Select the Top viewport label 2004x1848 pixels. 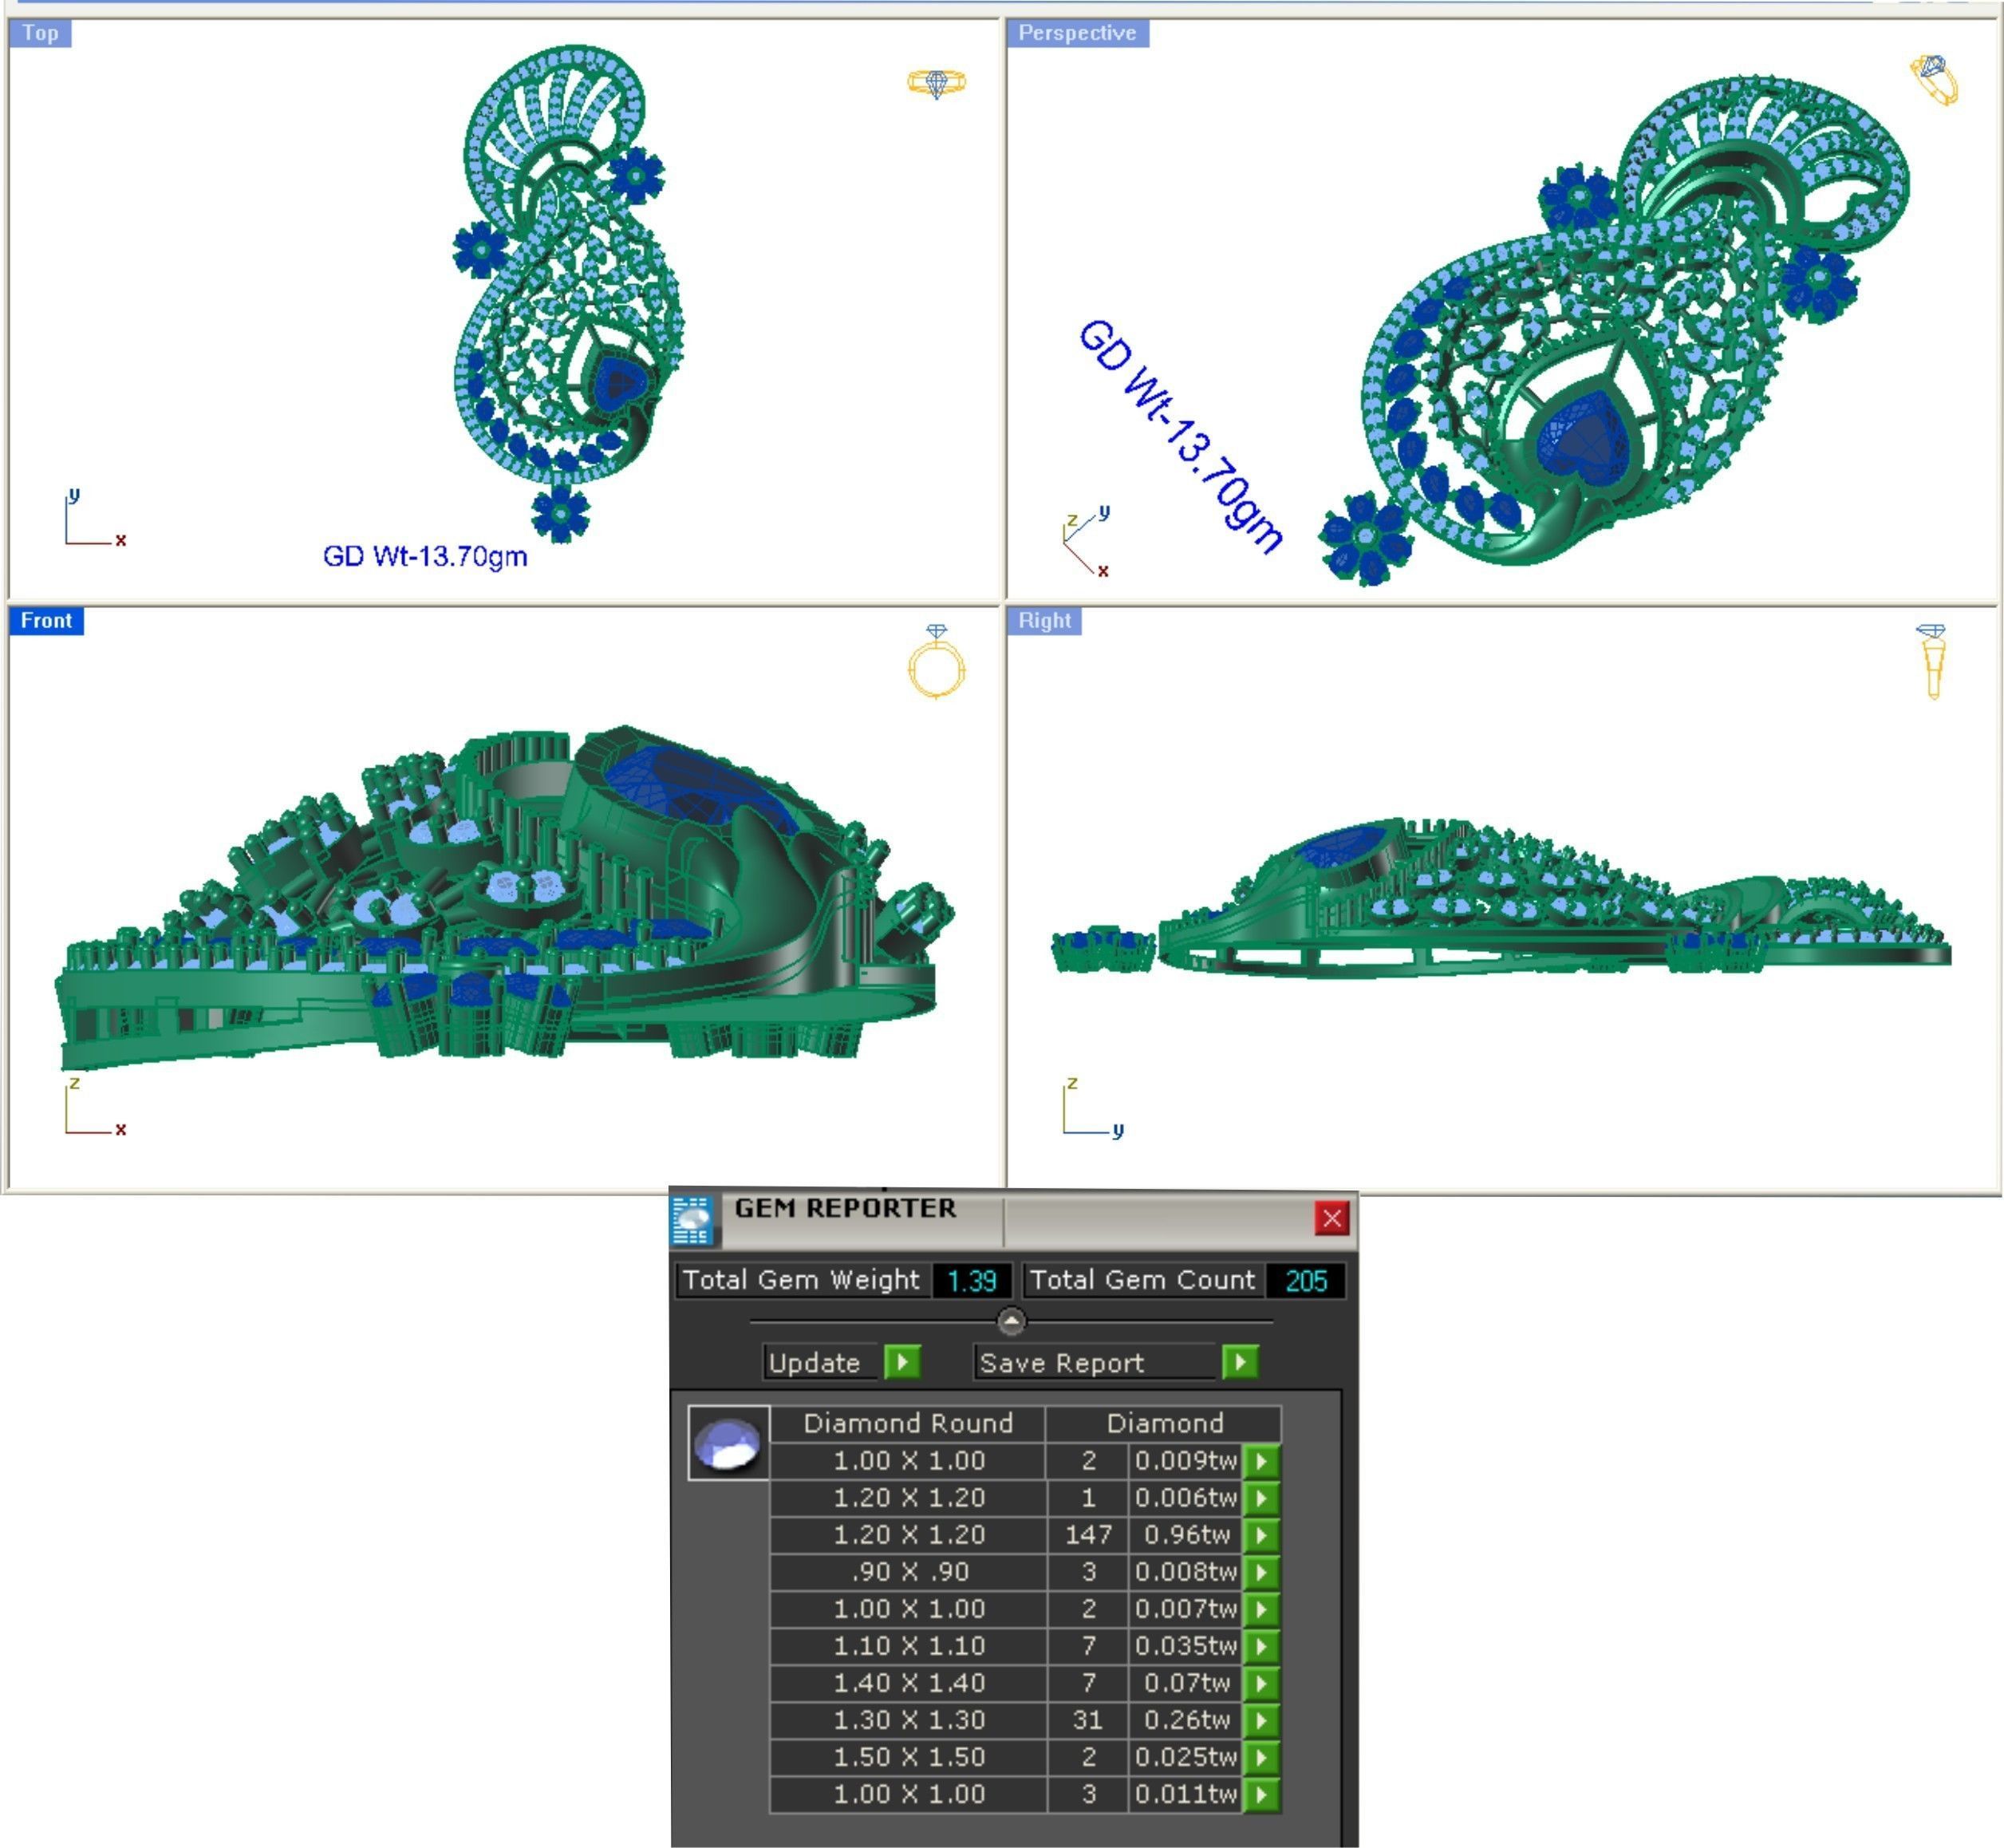41,33
